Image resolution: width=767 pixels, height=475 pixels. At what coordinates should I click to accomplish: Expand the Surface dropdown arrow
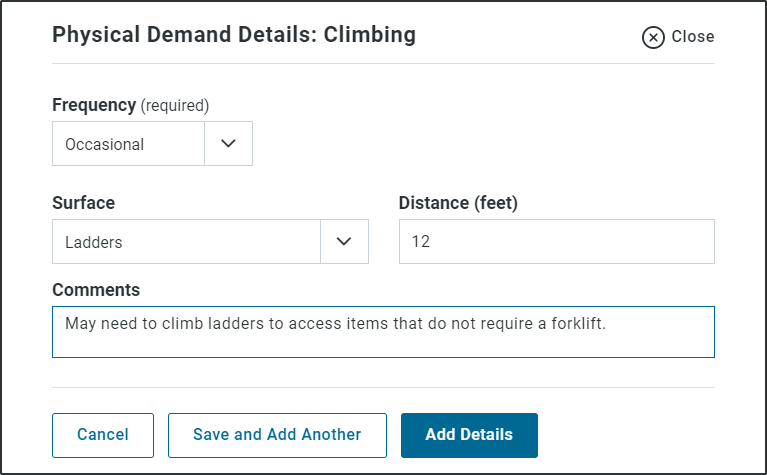pos(344,241)
